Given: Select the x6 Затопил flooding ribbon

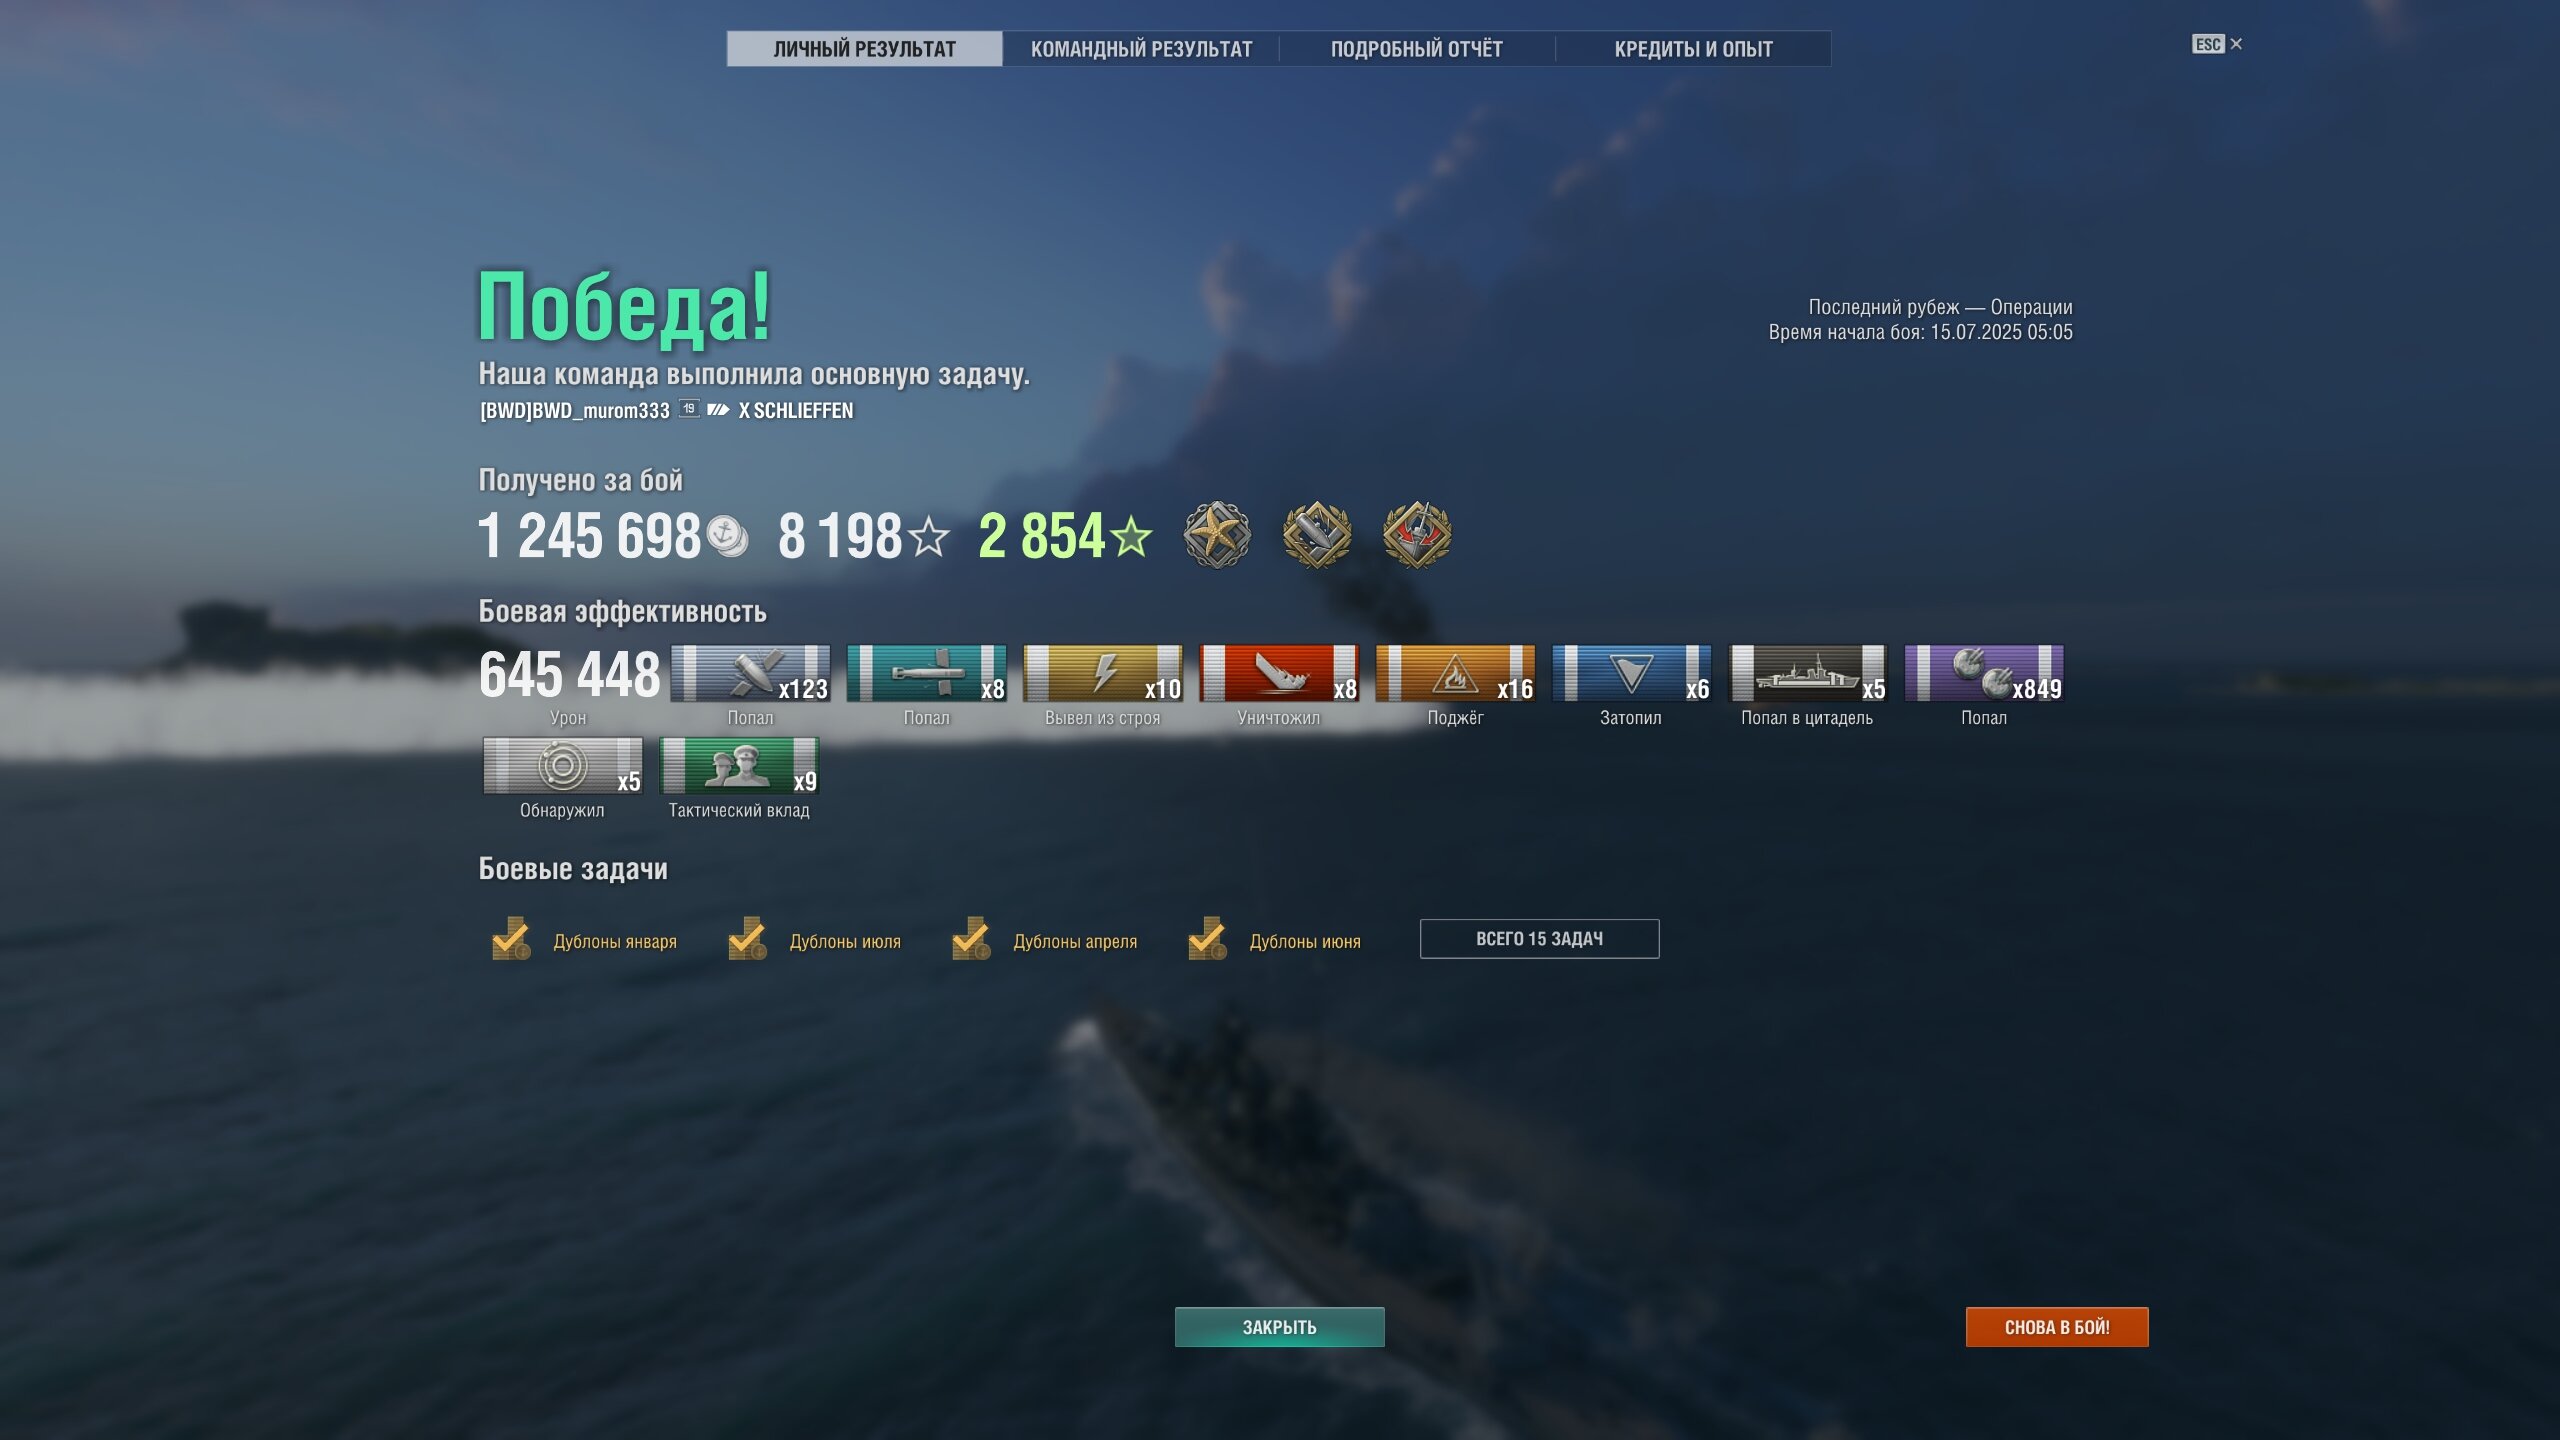Looking at the screenshot, I should pyautogui.click(x=1632, y=673).
